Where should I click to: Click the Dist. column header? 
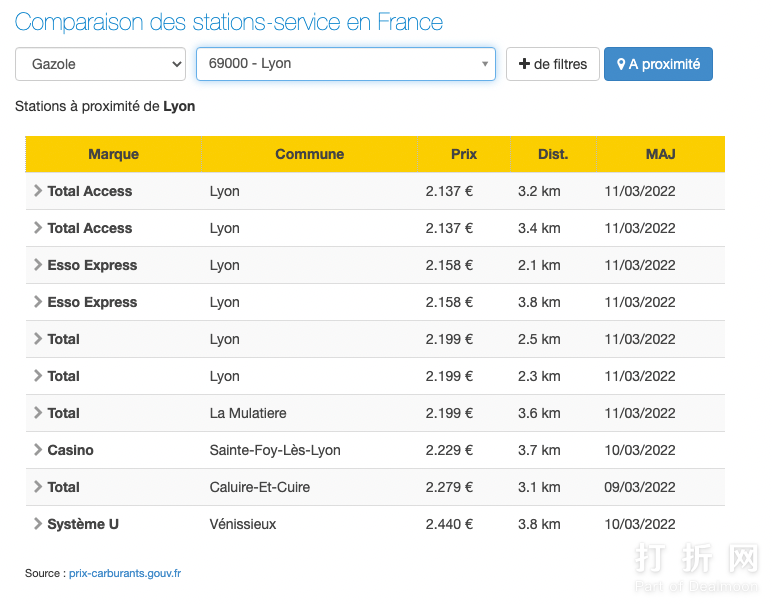click(552, 154)
